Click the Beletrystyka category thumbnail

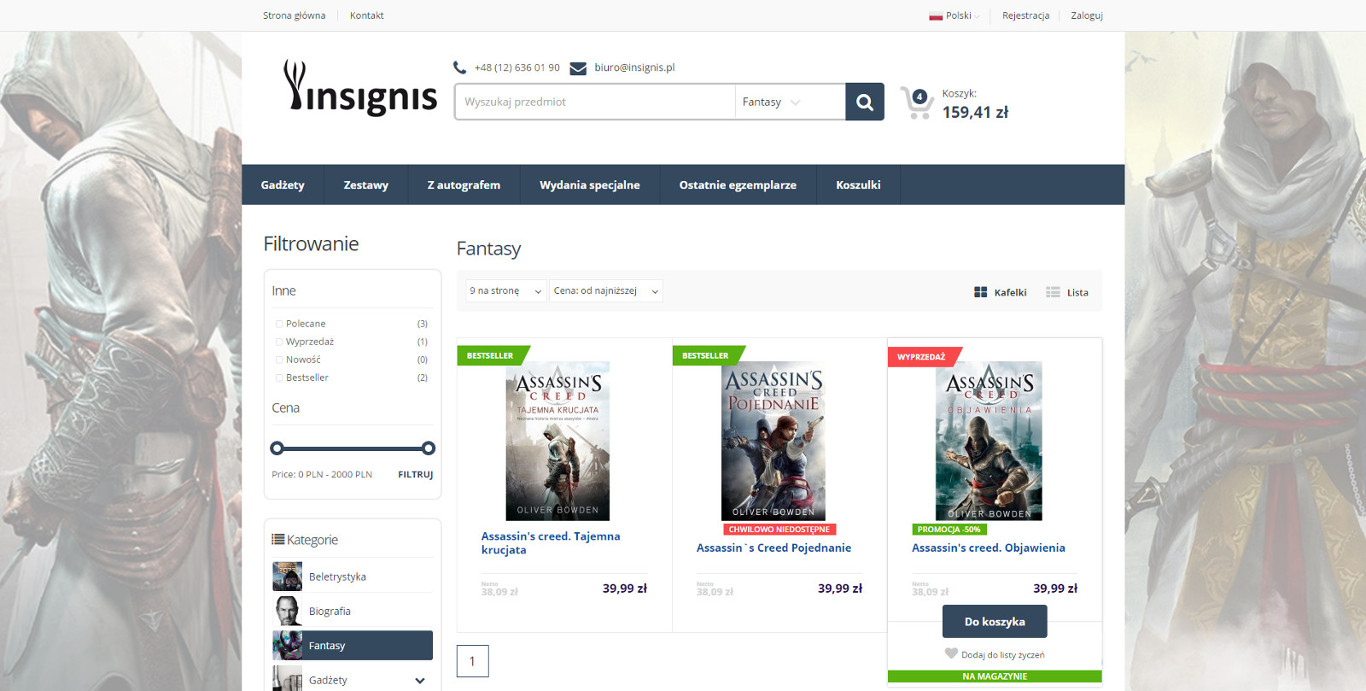coord(287,577)
